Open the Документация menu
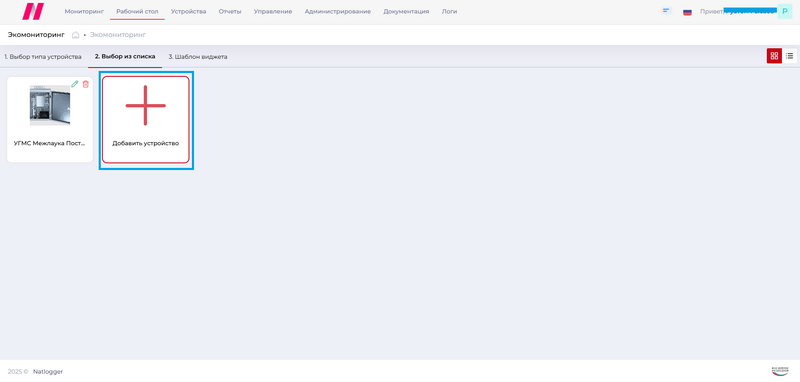Screen dimensions: 800x382 click(406, 11)
